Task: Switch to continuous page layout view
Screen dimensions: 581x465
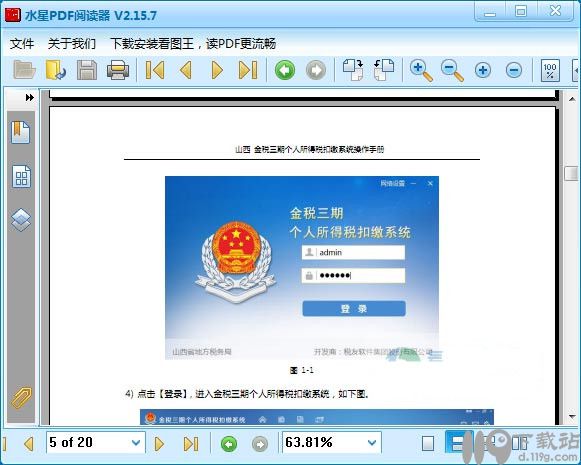Action: pos(459,443)
